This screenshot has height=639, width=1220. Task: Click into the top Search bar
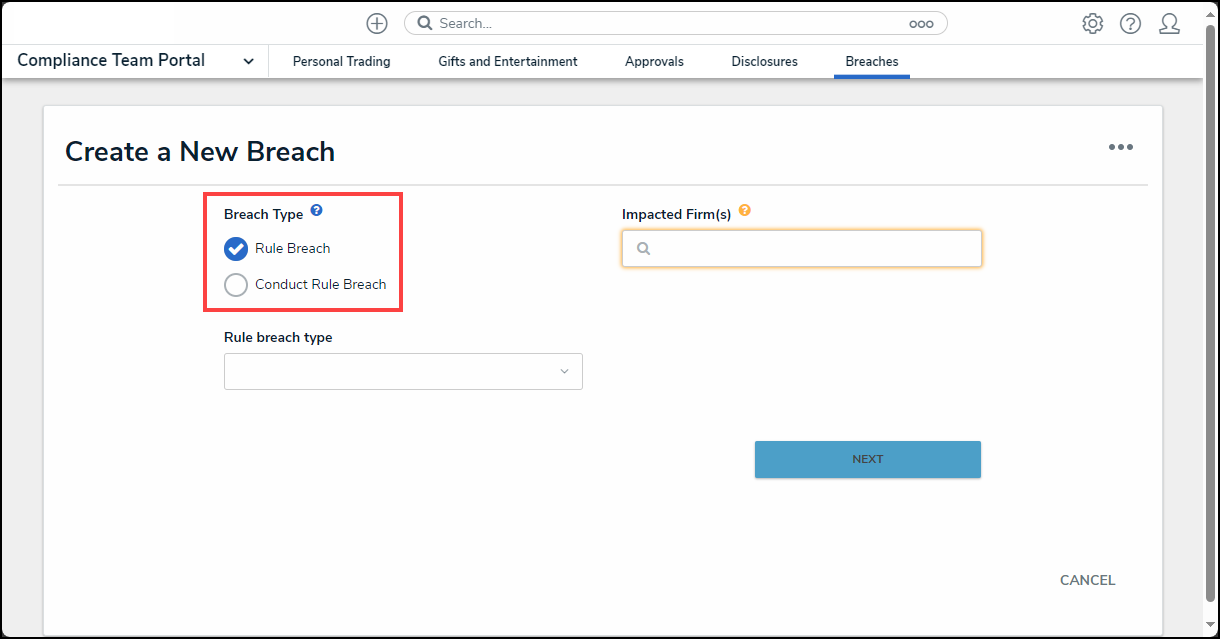point(660,23)
